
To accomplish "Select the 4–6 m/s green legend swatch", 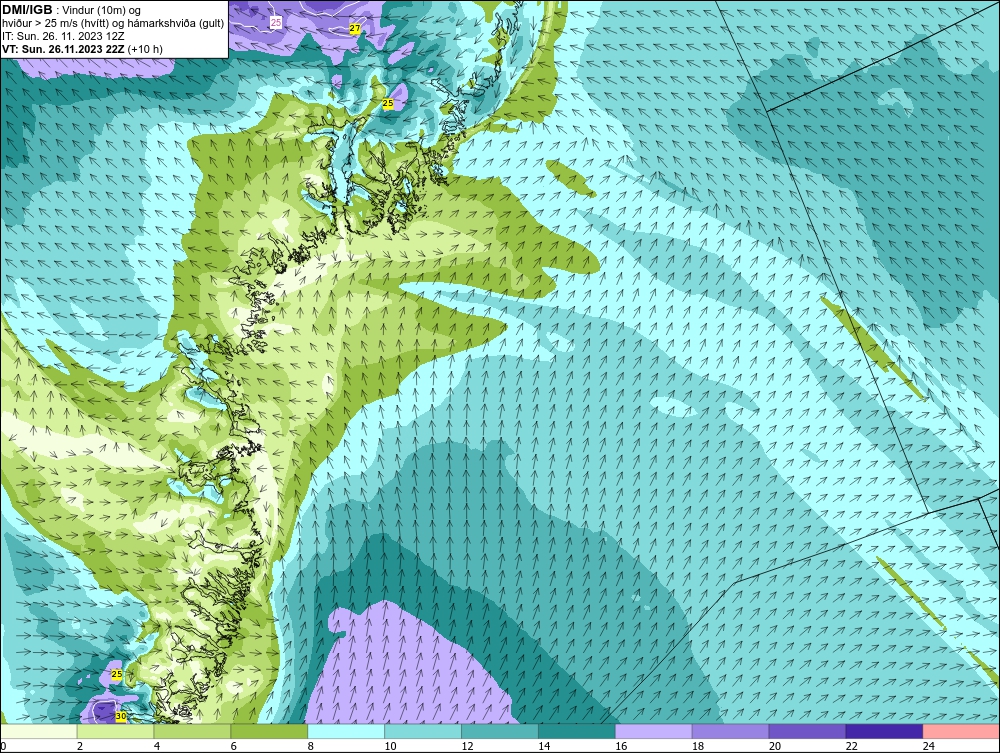I will 193,731.
